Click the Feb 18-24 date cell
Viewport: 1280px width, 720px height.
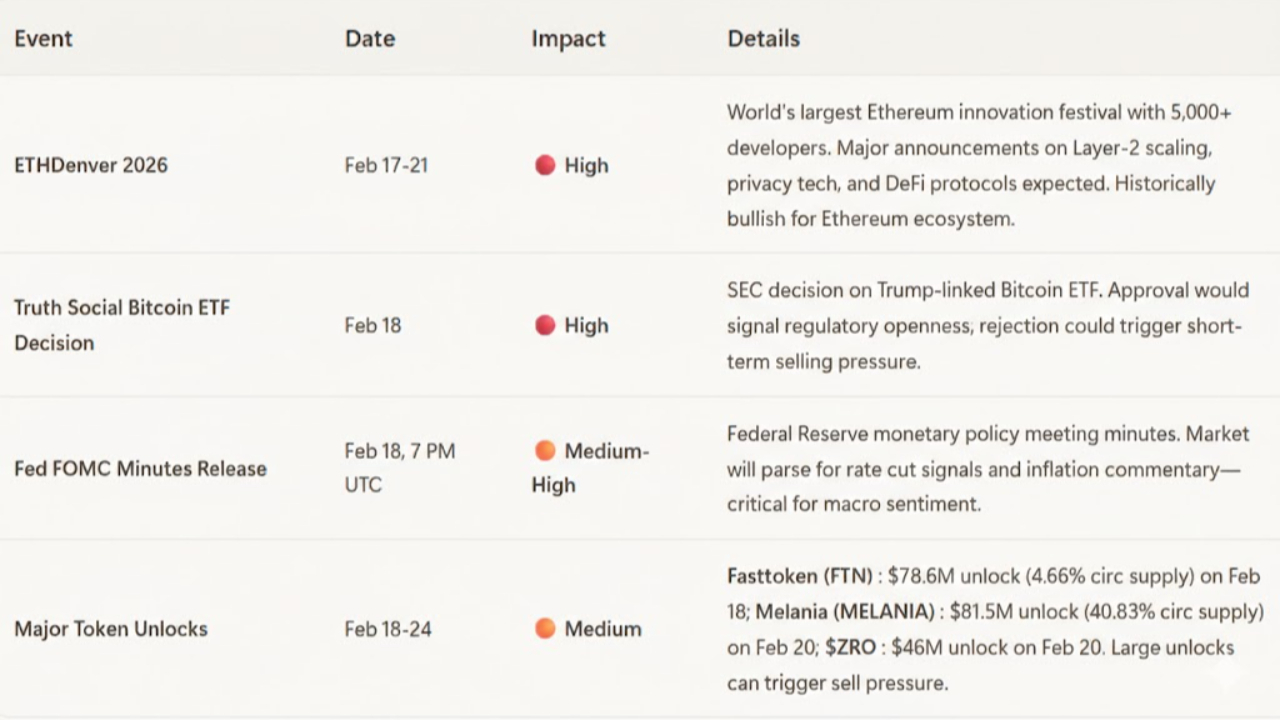tap(388, 629)
